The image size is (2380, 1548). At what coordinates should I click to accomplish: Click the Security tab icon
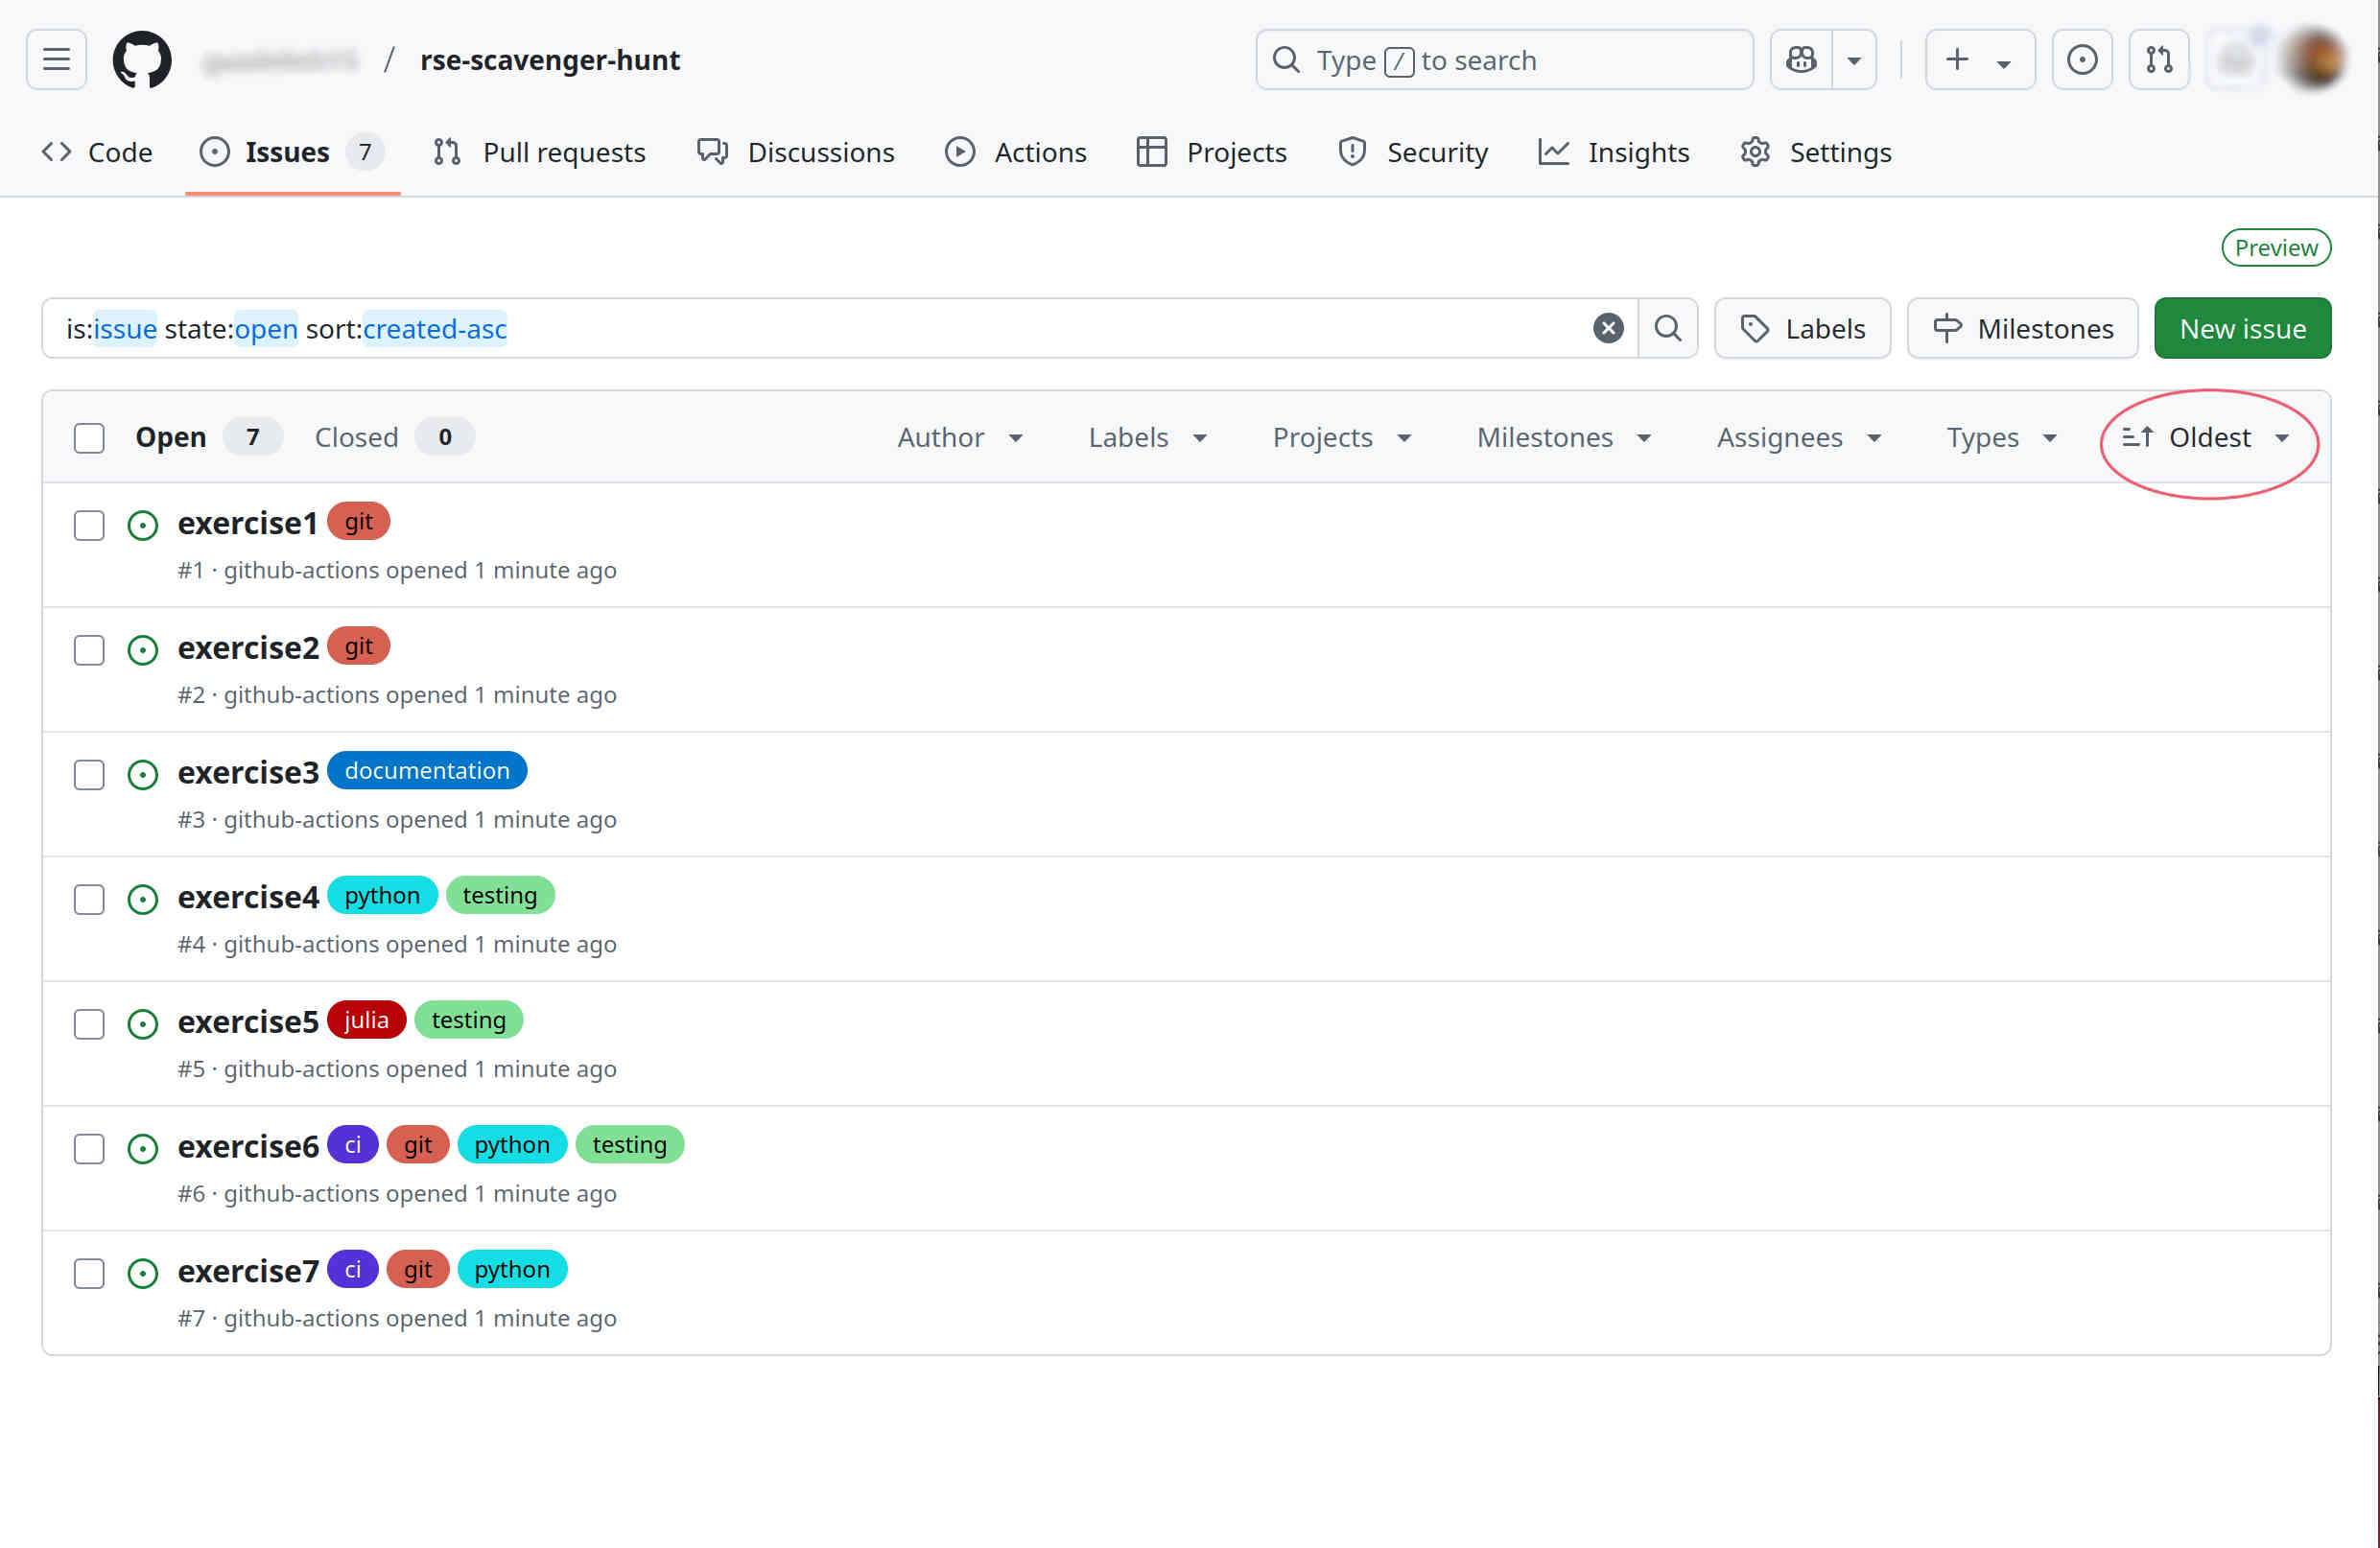pyautogui.click(x=1356, y=151)
